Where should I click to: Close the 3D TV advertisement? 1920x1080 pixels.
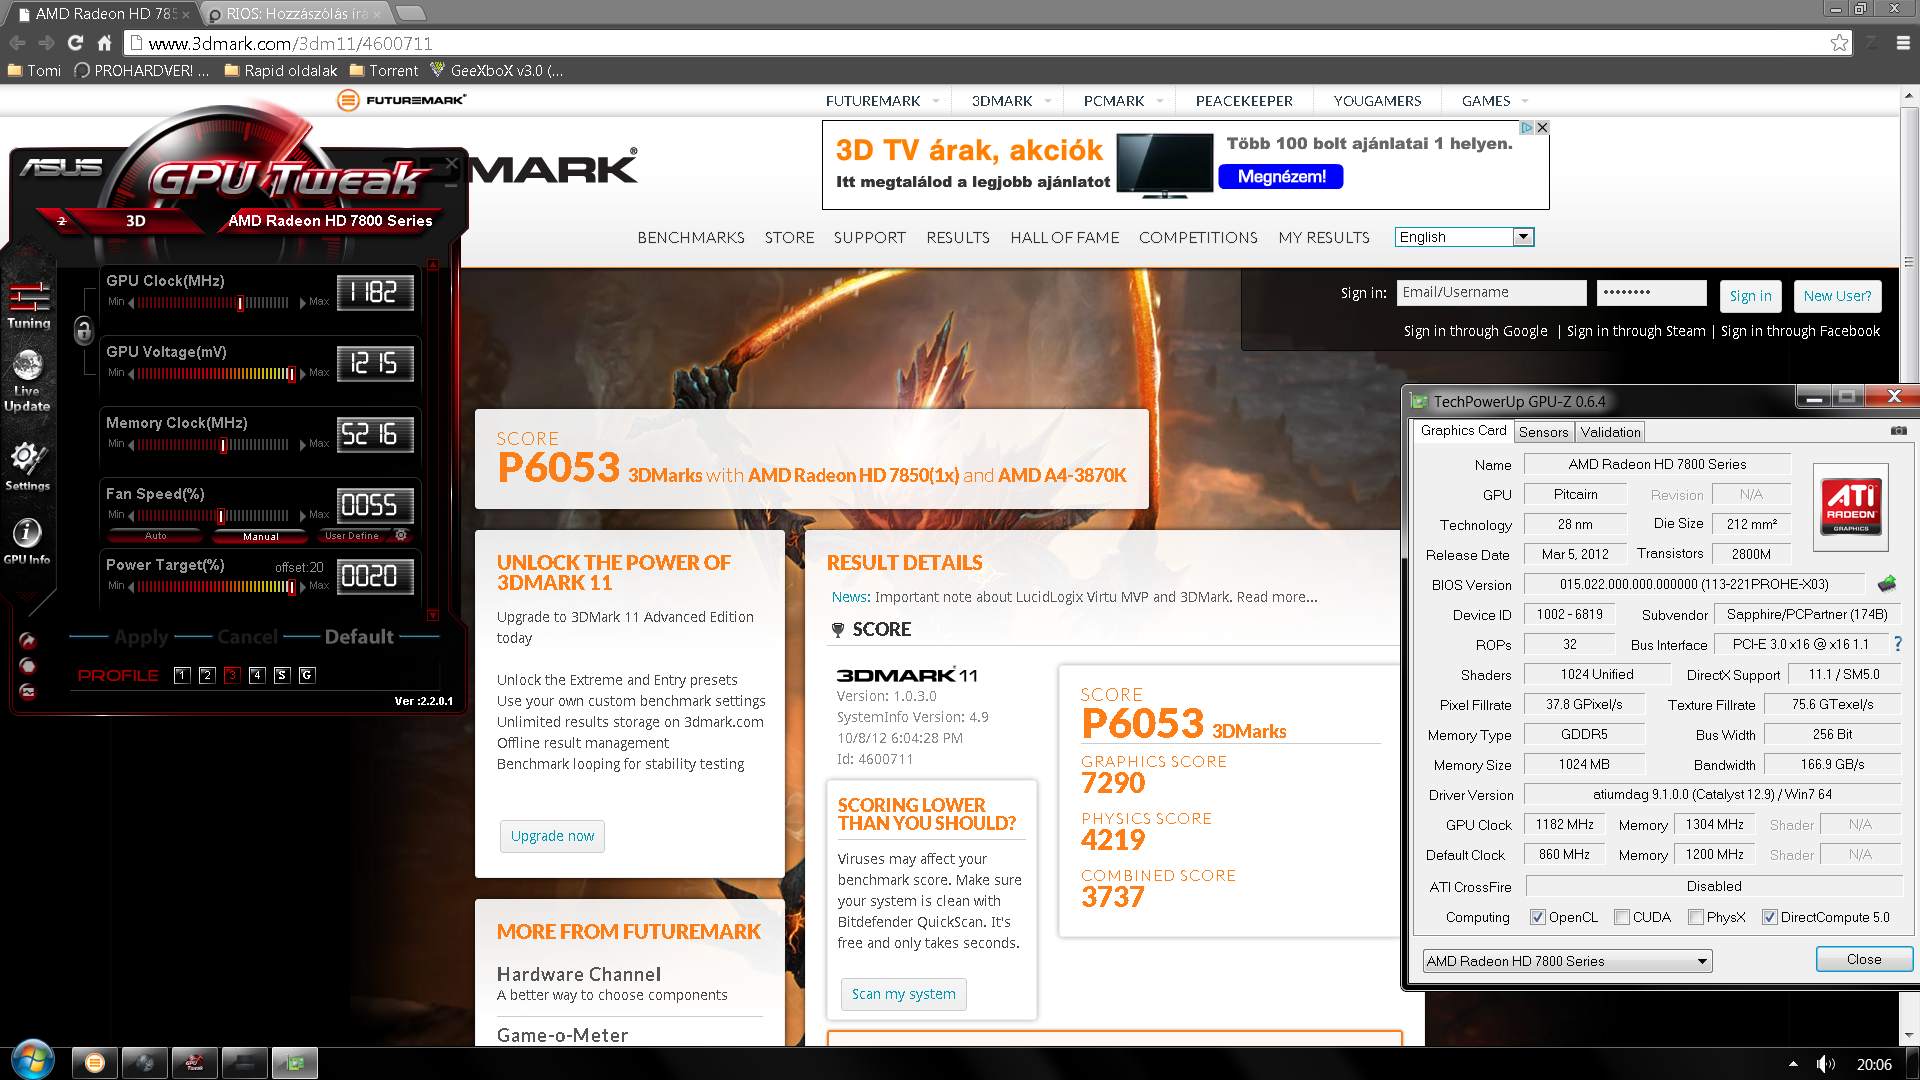pos(1542,128)
